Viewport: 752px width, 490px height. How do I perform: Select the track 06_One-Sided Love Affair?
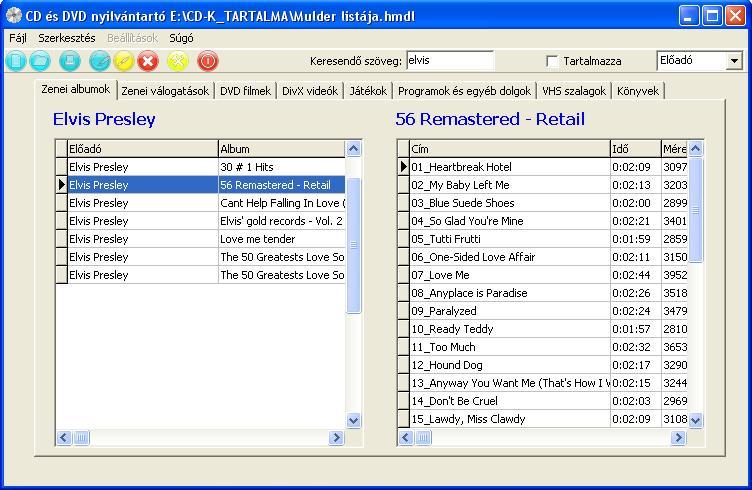coord(510,257)
